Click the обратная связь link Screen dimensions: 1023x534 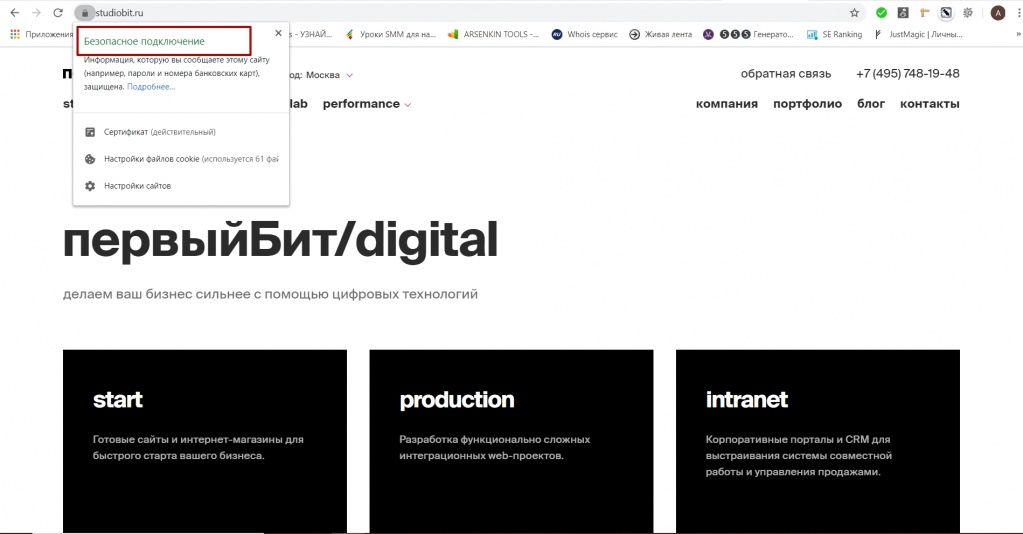point(786,74)
